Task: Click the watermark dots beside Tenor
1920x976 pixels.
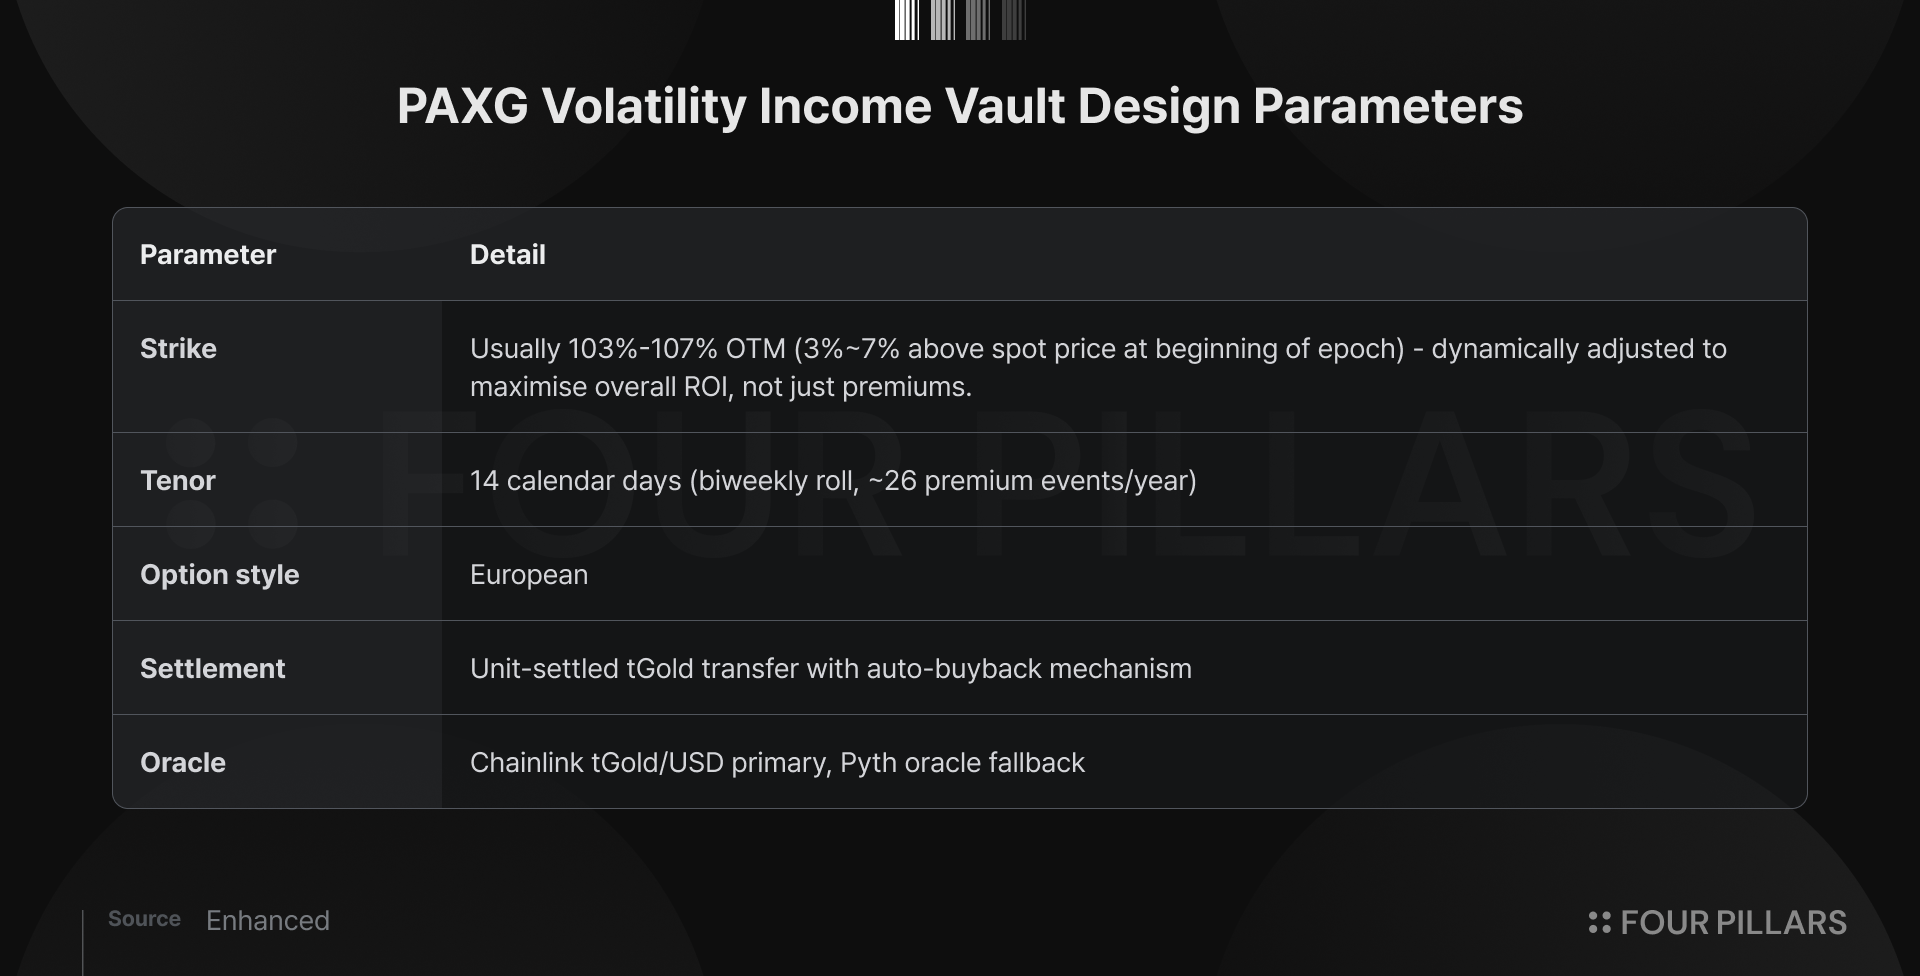Action: pyautogui.click(x=231, y=483)
